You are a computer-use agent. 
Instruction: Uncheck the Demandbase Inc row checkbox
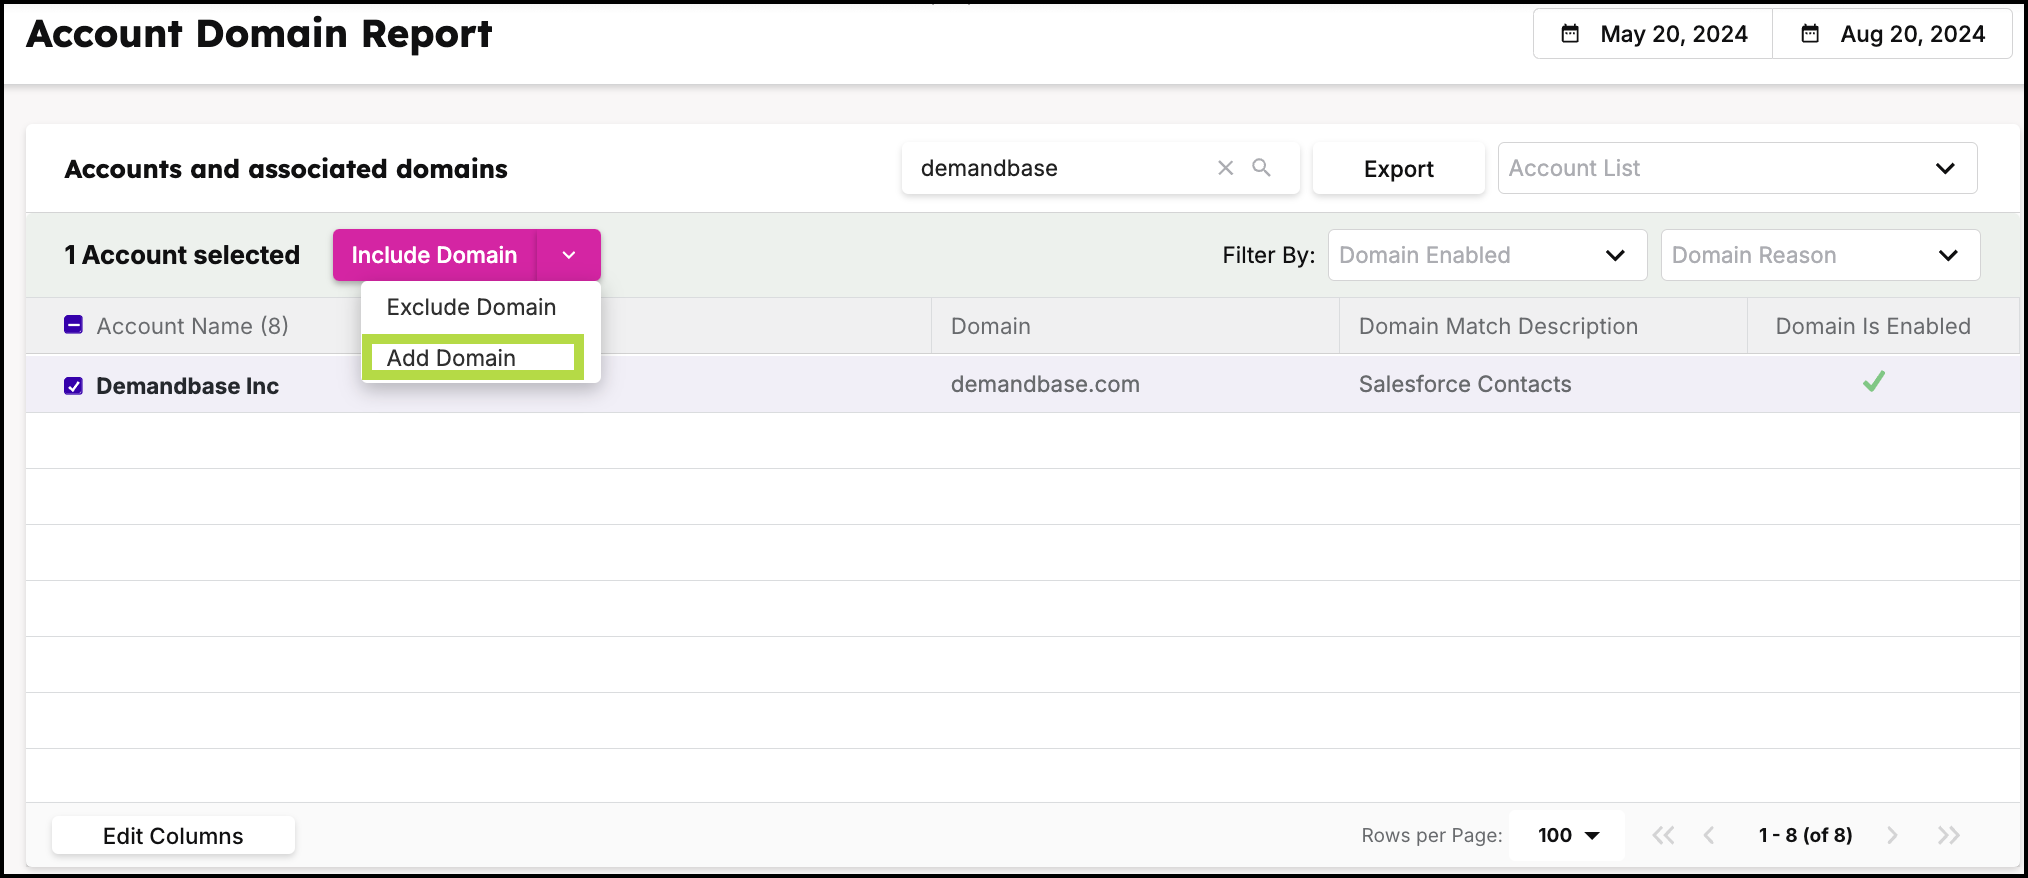tap(73, 386)
